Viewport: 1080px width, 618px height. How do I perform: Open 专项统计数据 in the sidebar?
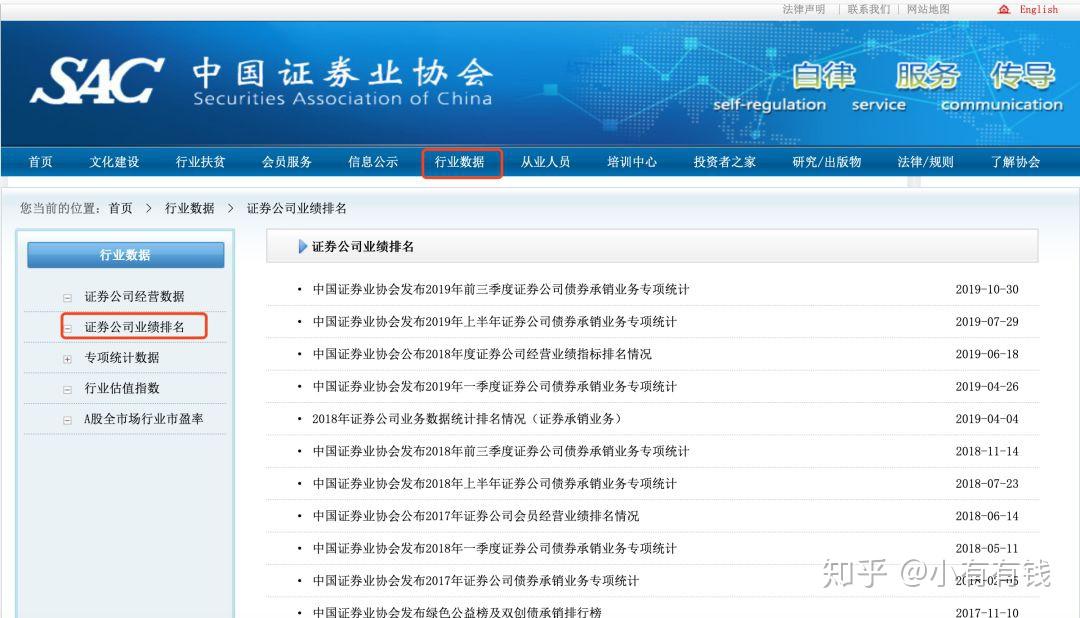coord(122,358)
